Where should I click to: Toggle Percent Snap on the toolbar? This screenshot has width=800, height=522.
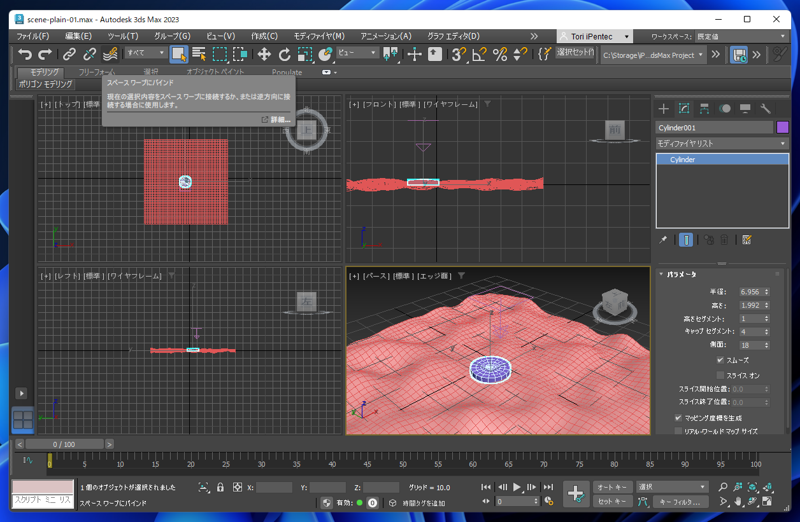pos(500,54)
